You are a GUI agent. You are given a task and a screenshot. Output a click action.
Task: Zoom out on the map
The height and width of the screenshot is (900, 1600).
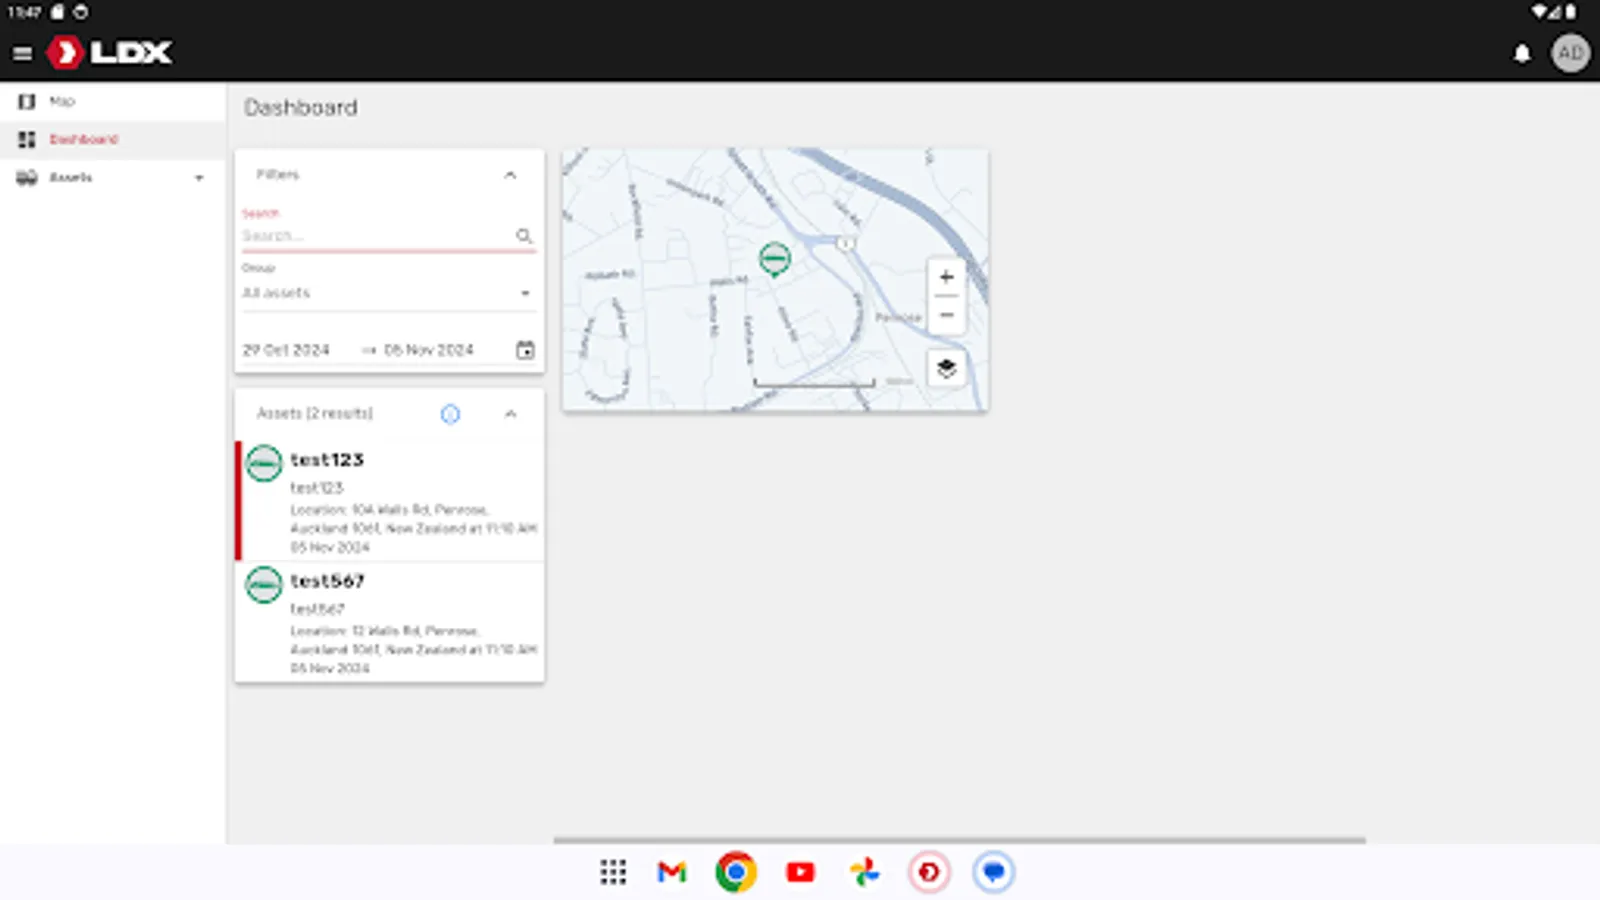click(944, 315)
